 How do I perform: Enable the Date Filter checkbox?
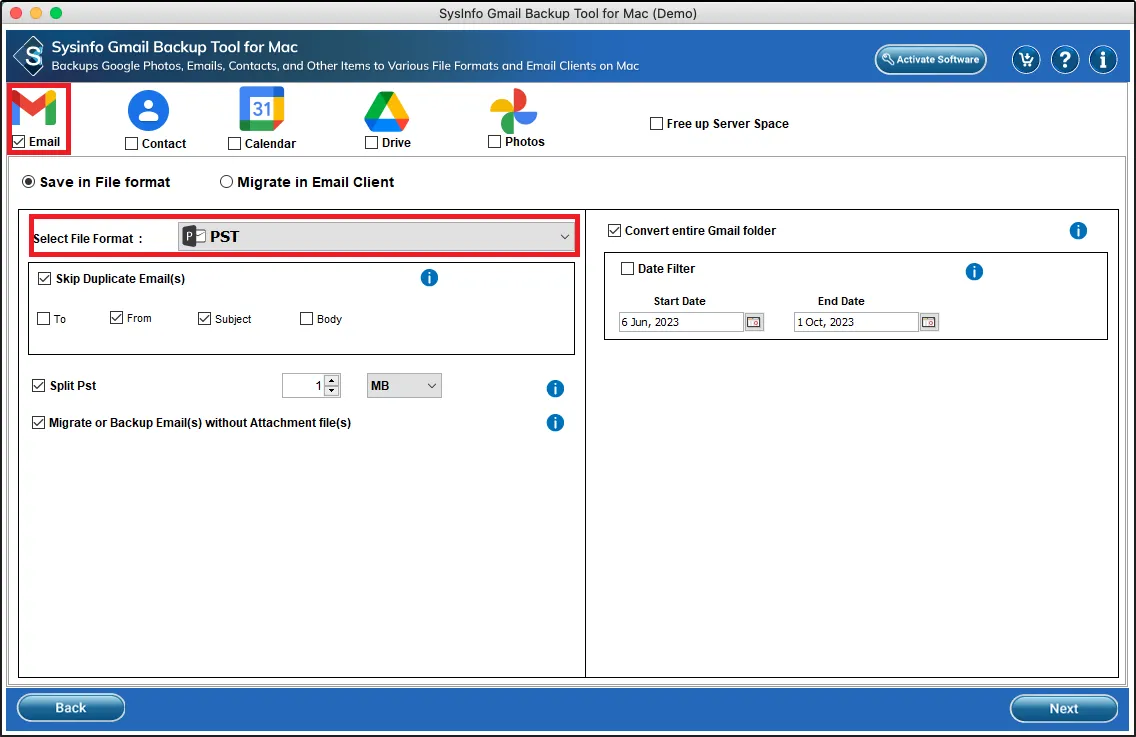coord(628,269)
